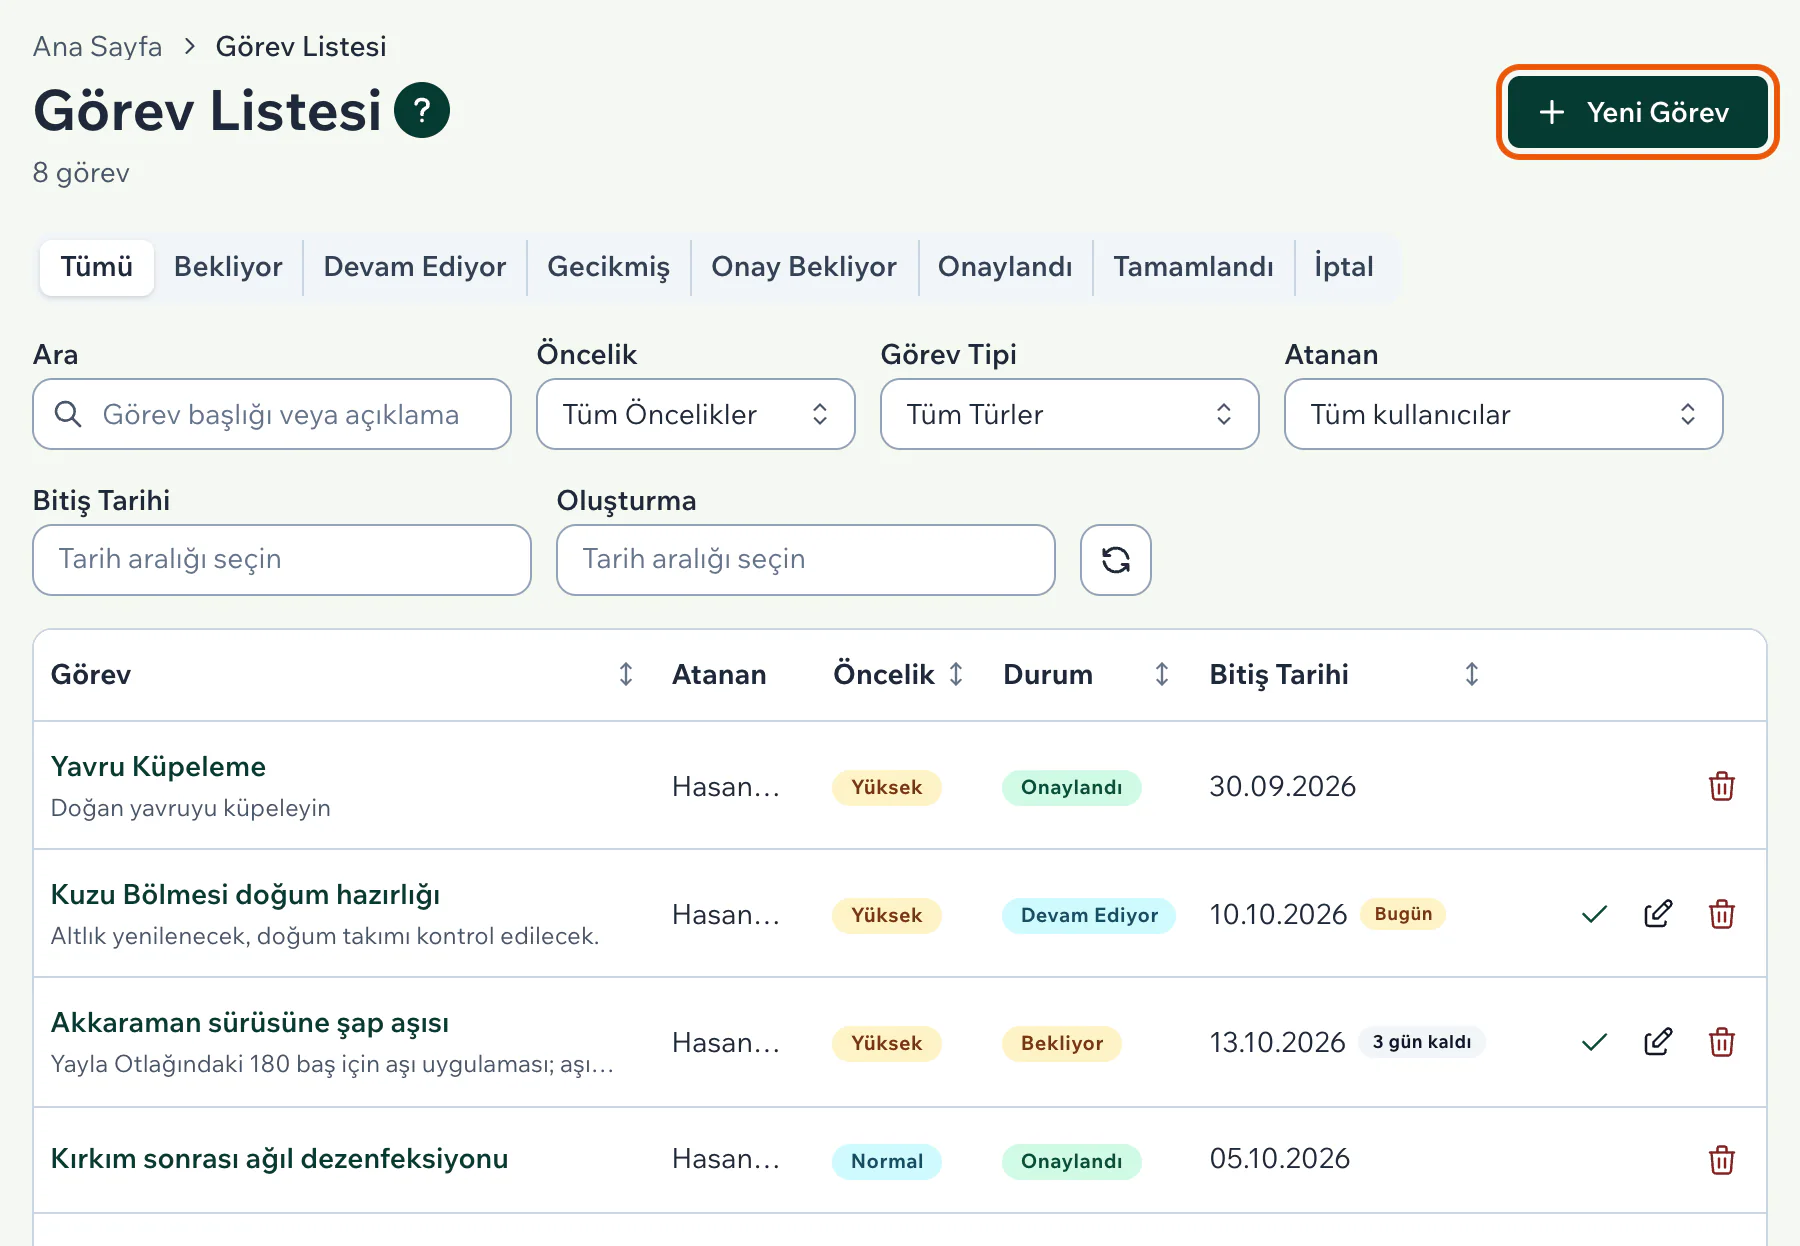1800x1246 pixels.
Task: Click the Normal priority badge
Action: tap(887, 1161)
